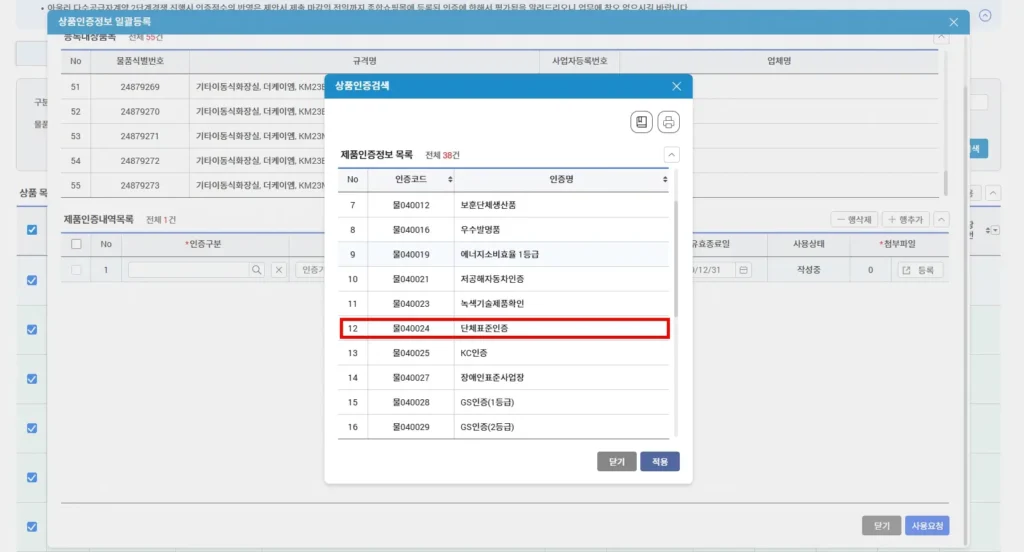
Task: Check the row 1 checkbox in 제품인증내역목록
Action: pyautogui.click(x=76, y=270)
